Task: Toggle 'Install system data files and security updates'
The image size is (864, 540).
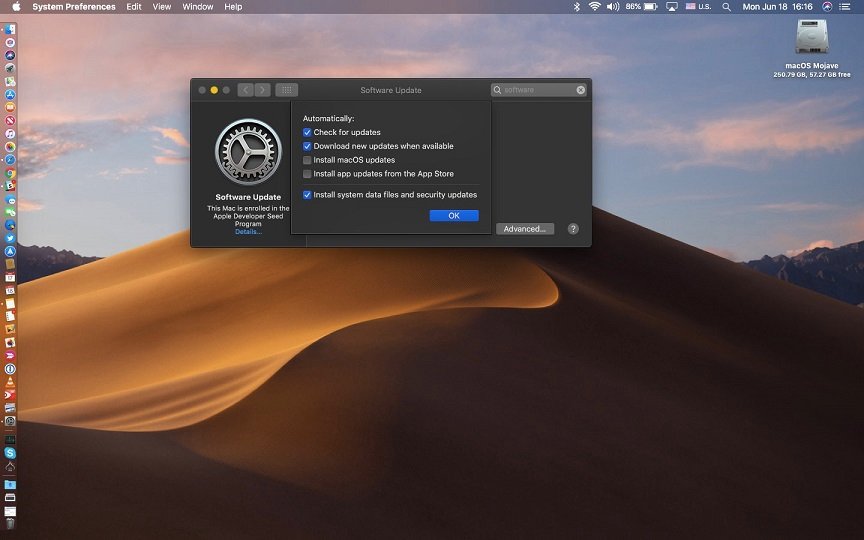Action: coord(307,195)
